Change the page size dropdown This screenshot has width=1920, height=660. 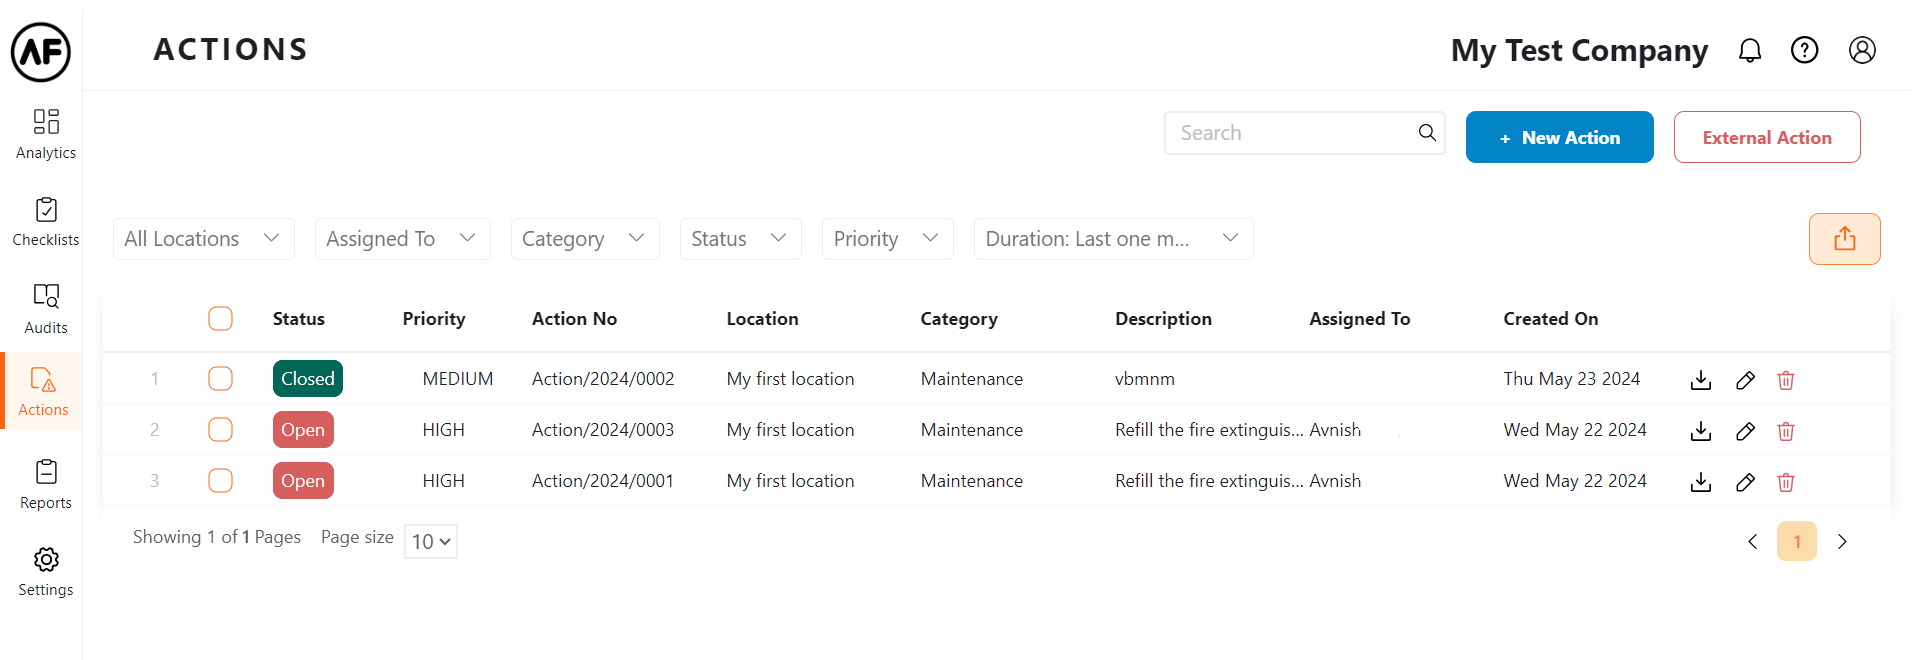pos(431,541)
